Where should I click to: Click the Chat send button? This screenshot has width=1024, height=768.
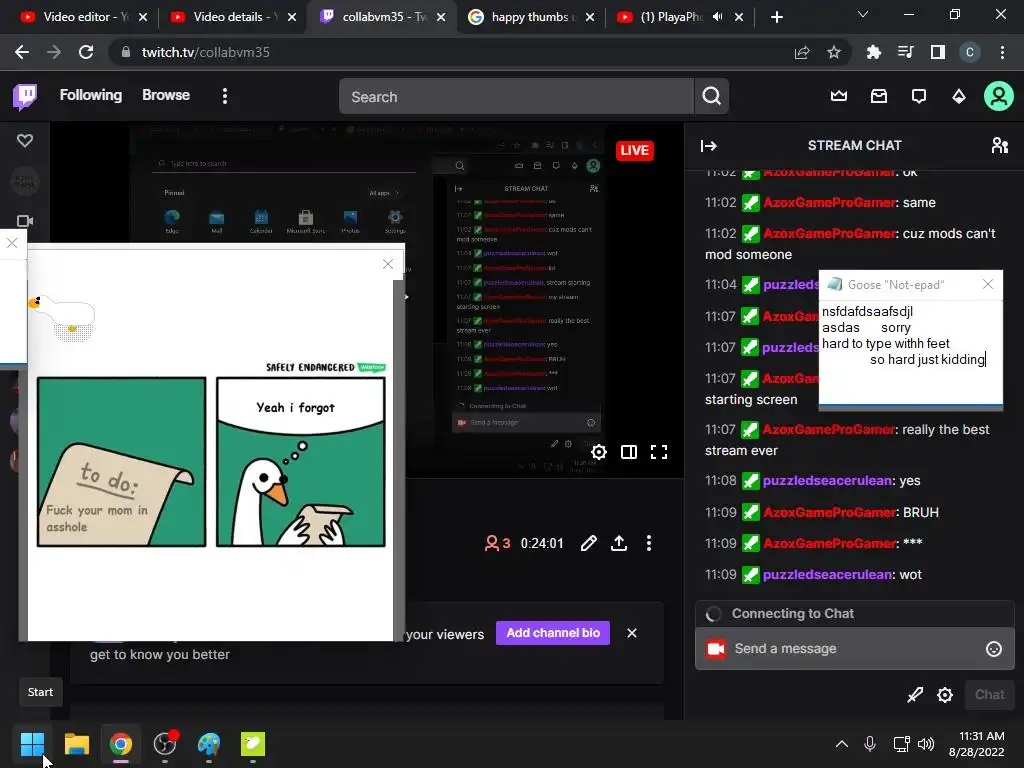989,695
